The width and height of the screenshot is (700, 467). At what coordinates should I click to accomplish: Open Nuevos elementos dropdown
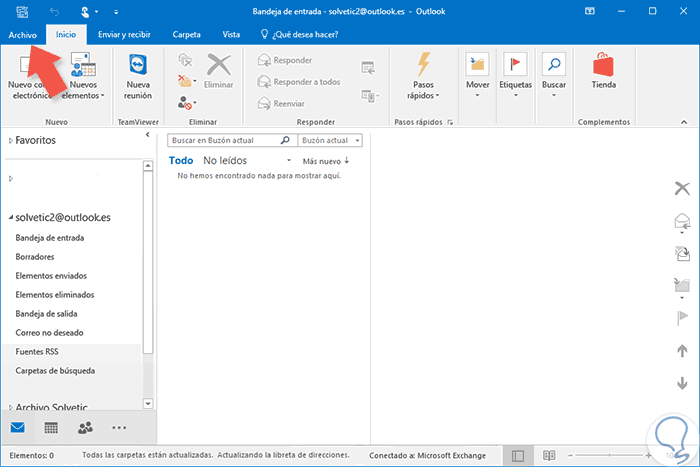click(83, 76)
